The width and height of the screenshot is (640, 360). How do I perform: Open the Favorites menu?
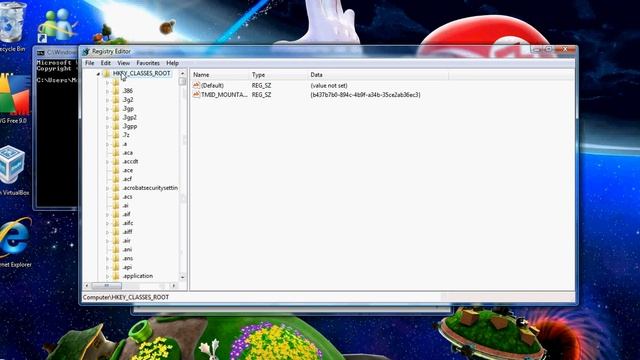[x=148, y=63]
